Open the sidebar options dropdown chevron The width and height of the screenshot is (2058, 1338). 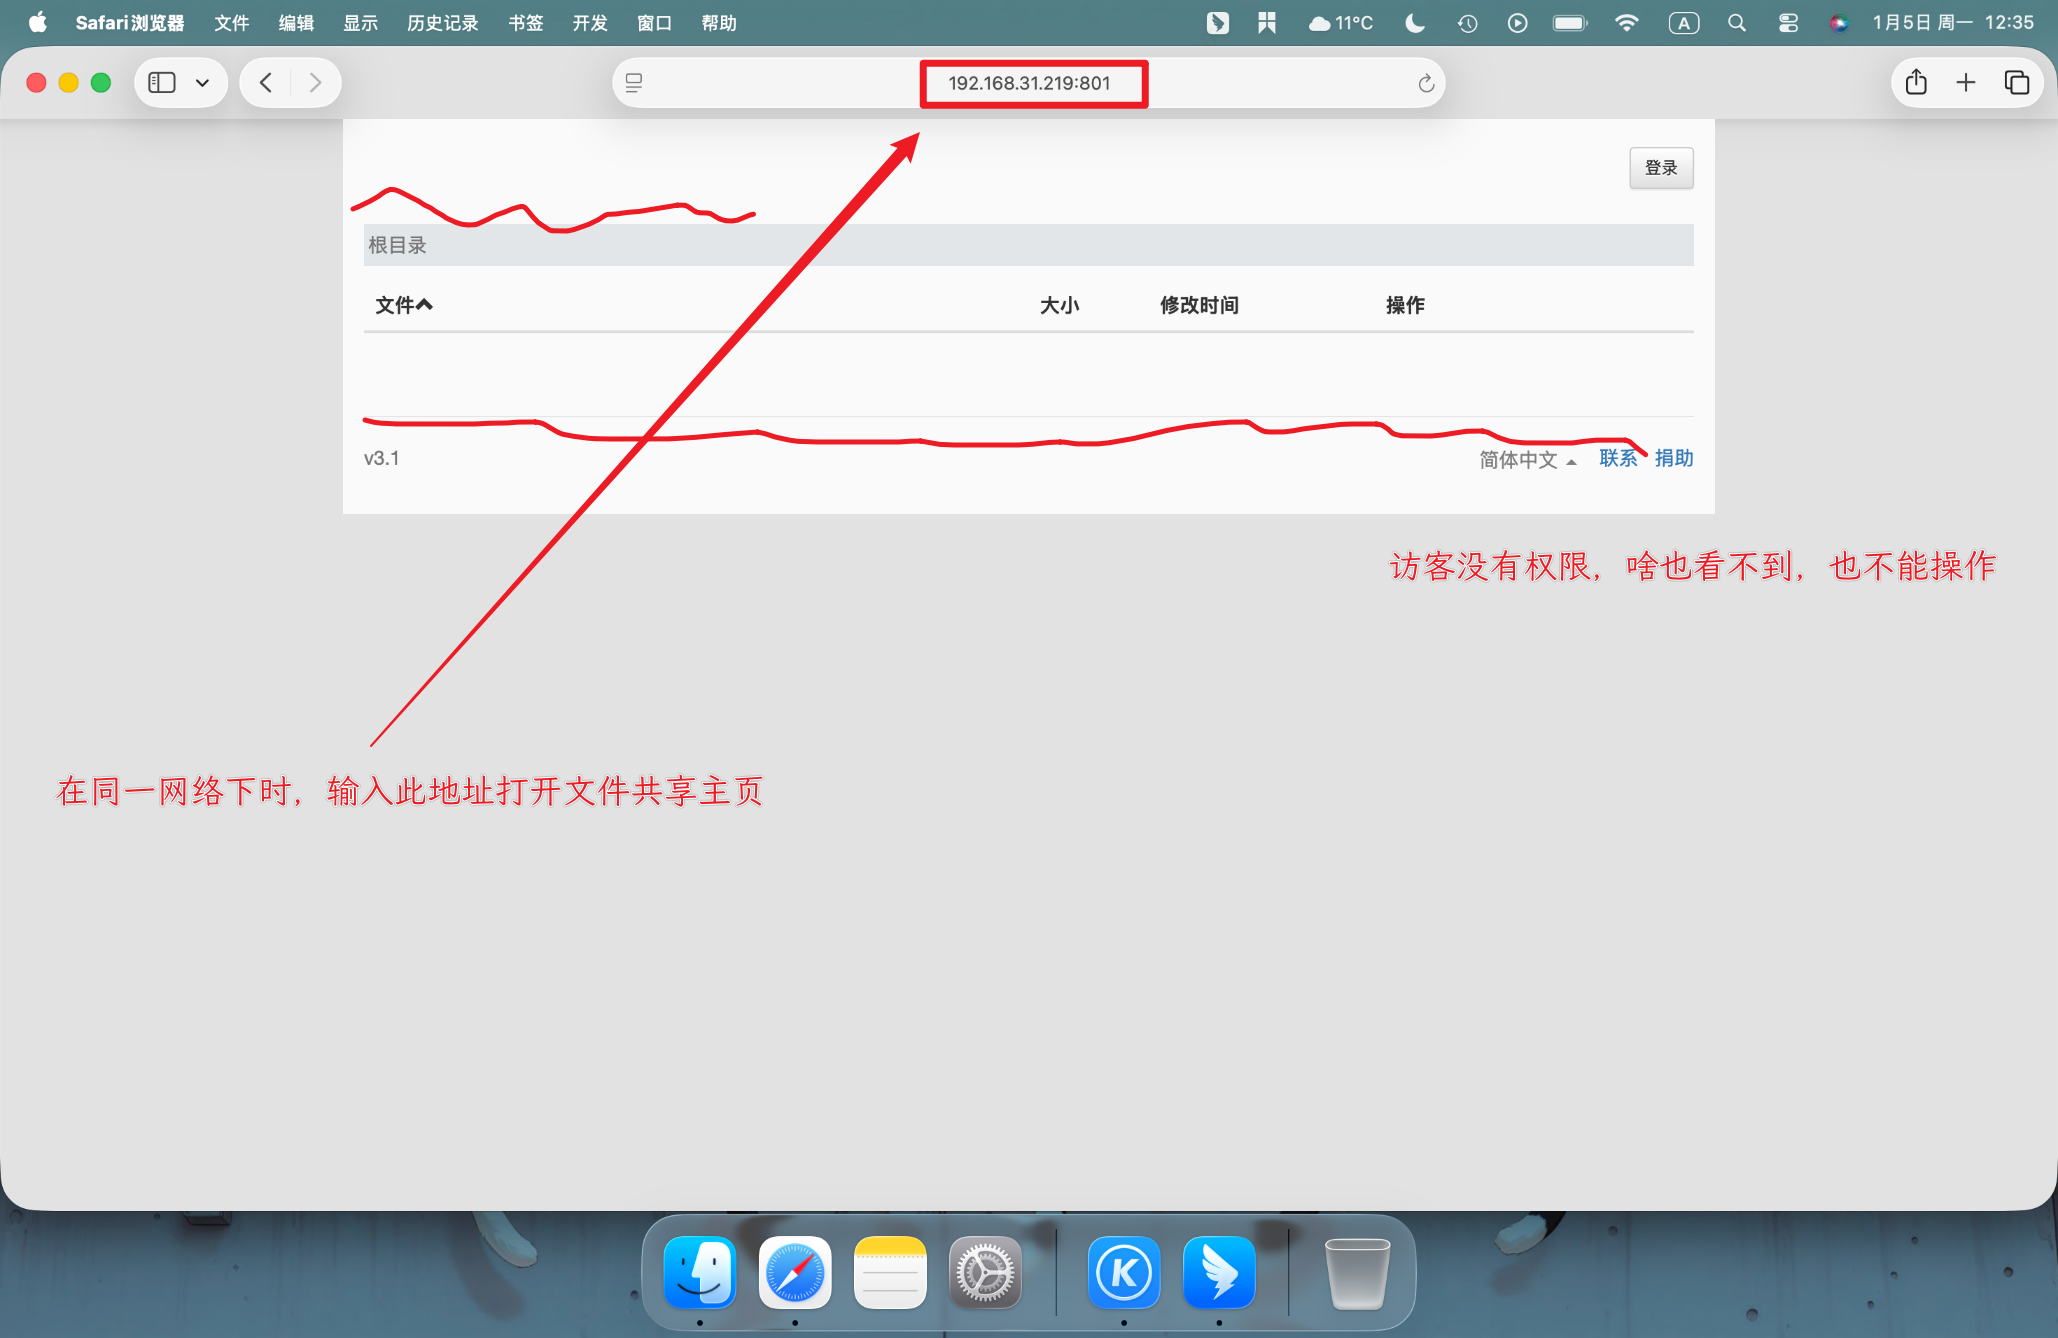(x=203, y=83)
